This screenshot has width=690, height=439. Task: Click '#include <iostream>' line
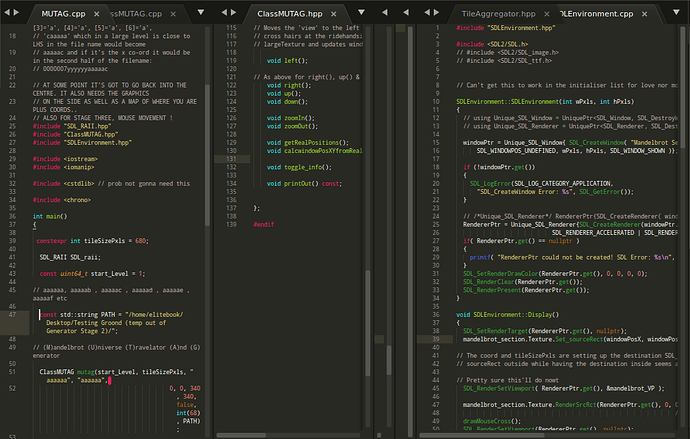65,159
